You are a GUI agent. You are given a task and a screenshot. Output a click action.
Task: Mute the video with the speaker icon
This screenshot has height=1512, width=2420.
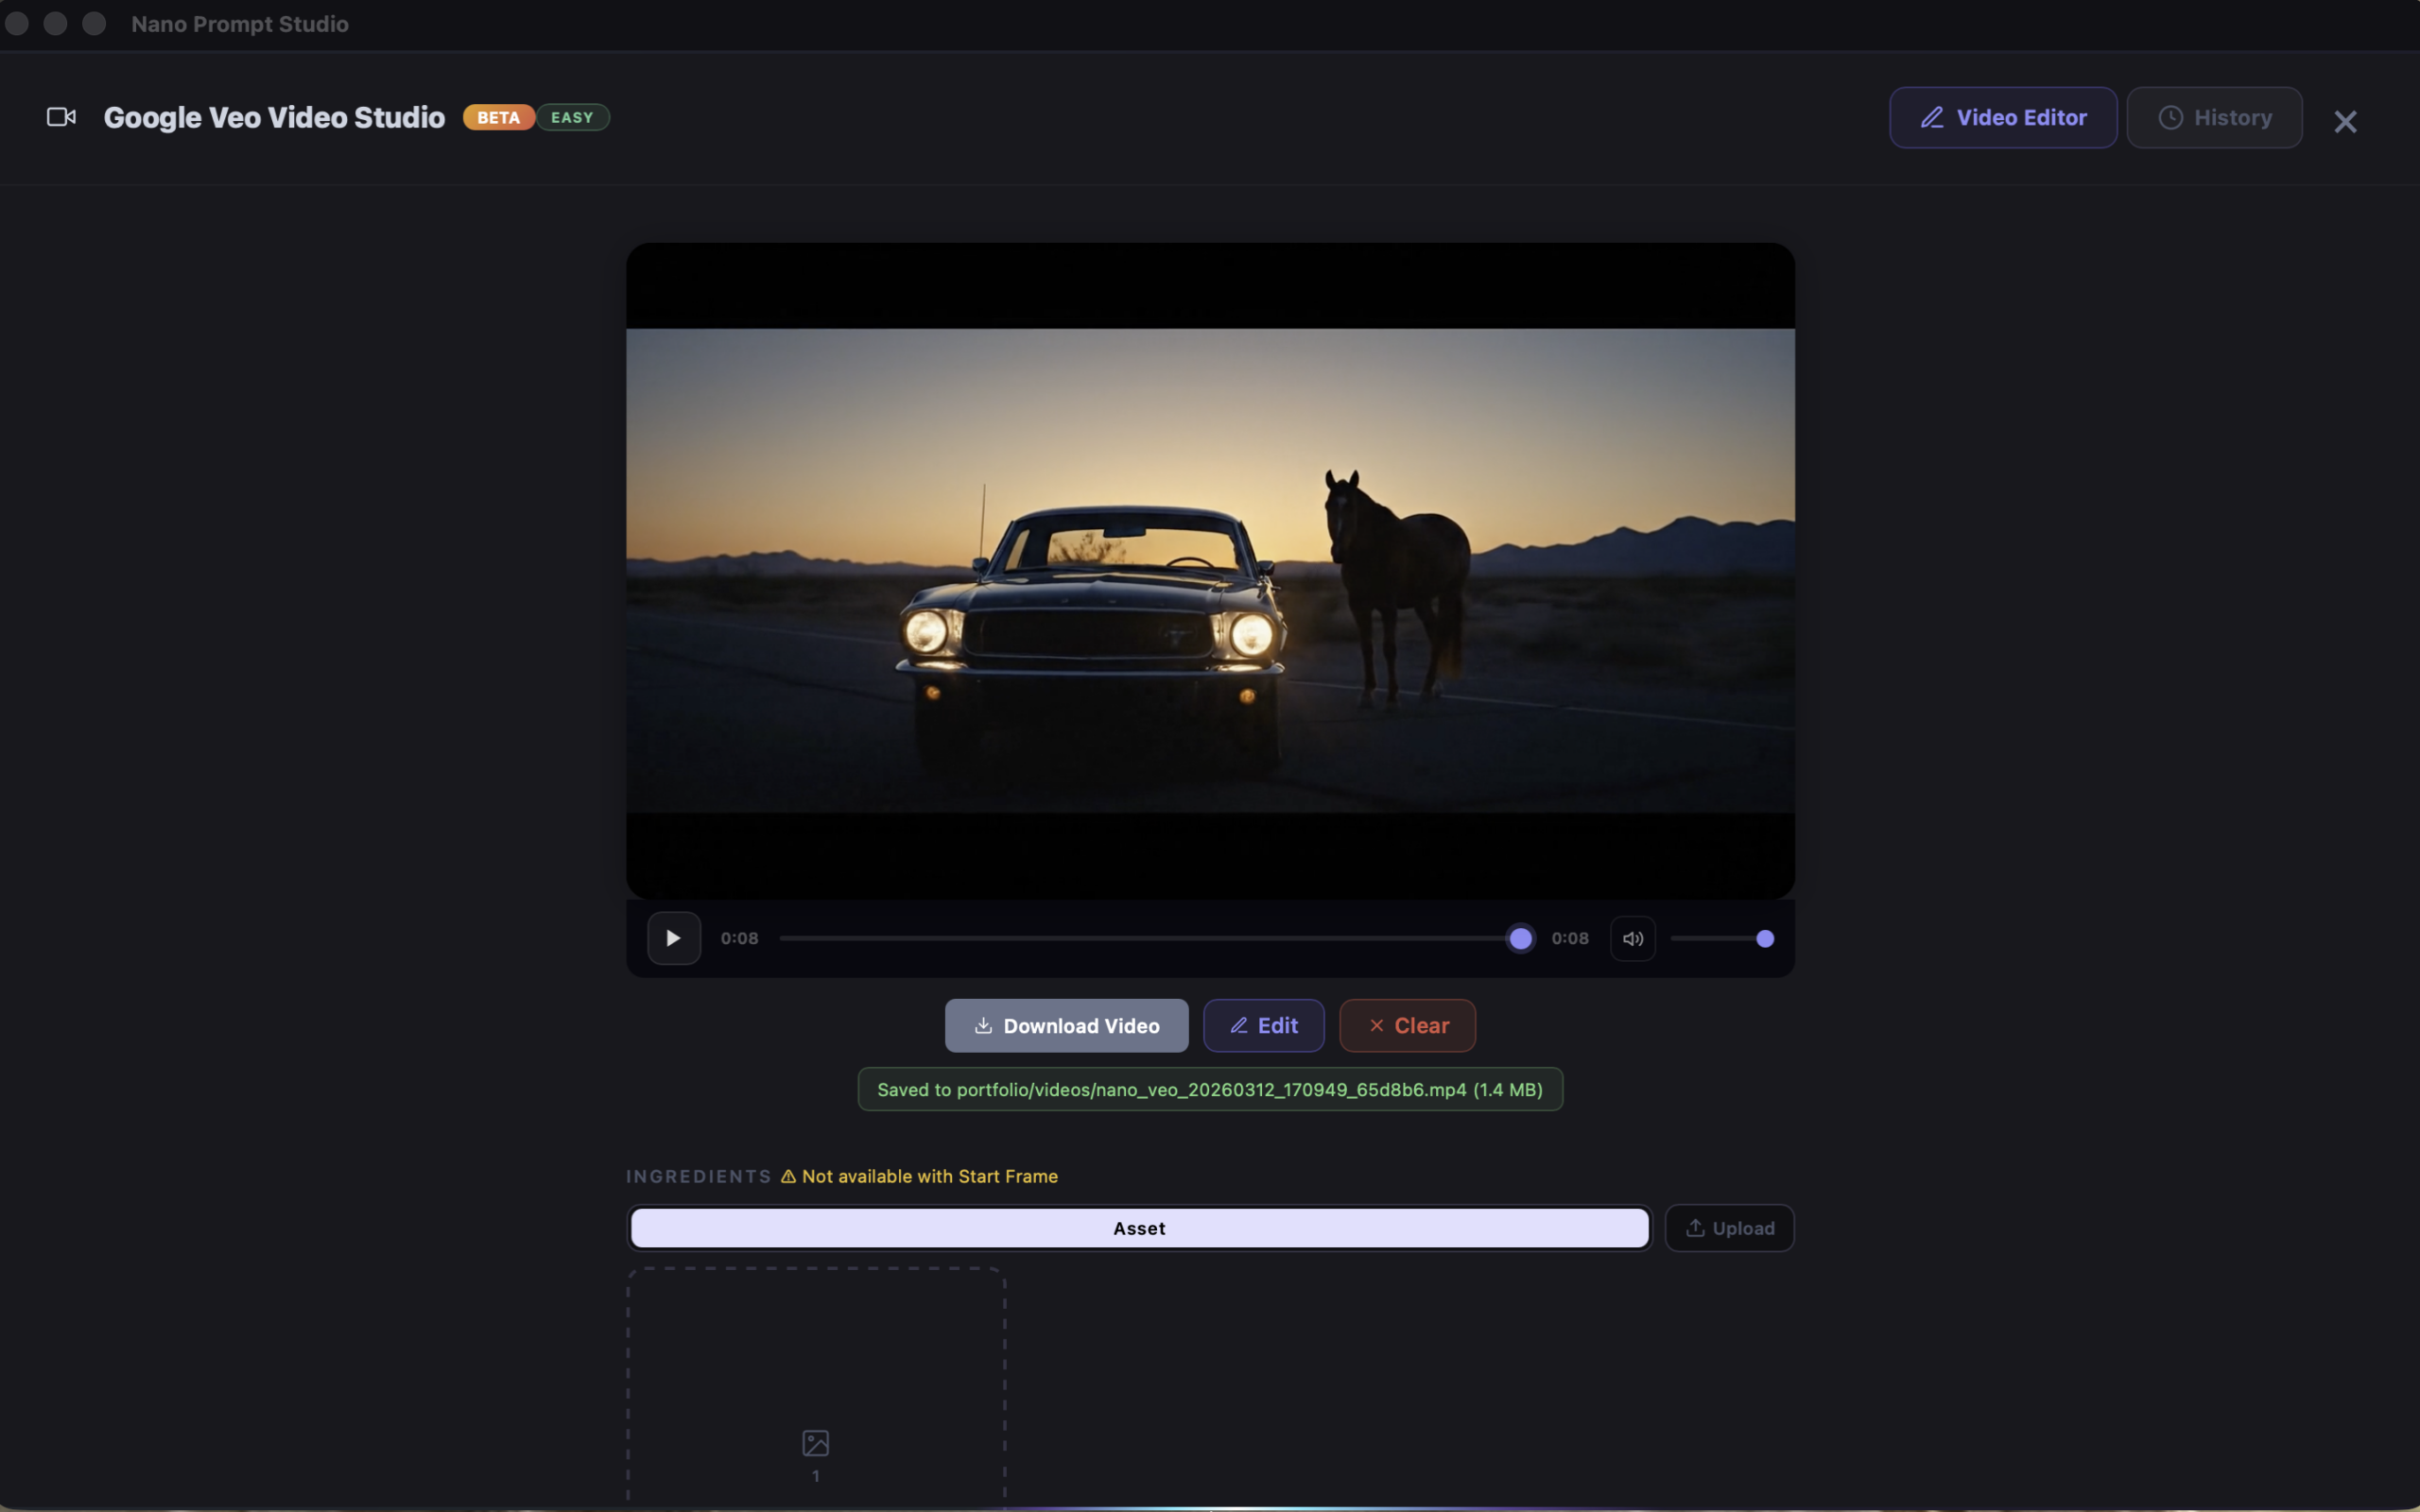(1632, 938)
